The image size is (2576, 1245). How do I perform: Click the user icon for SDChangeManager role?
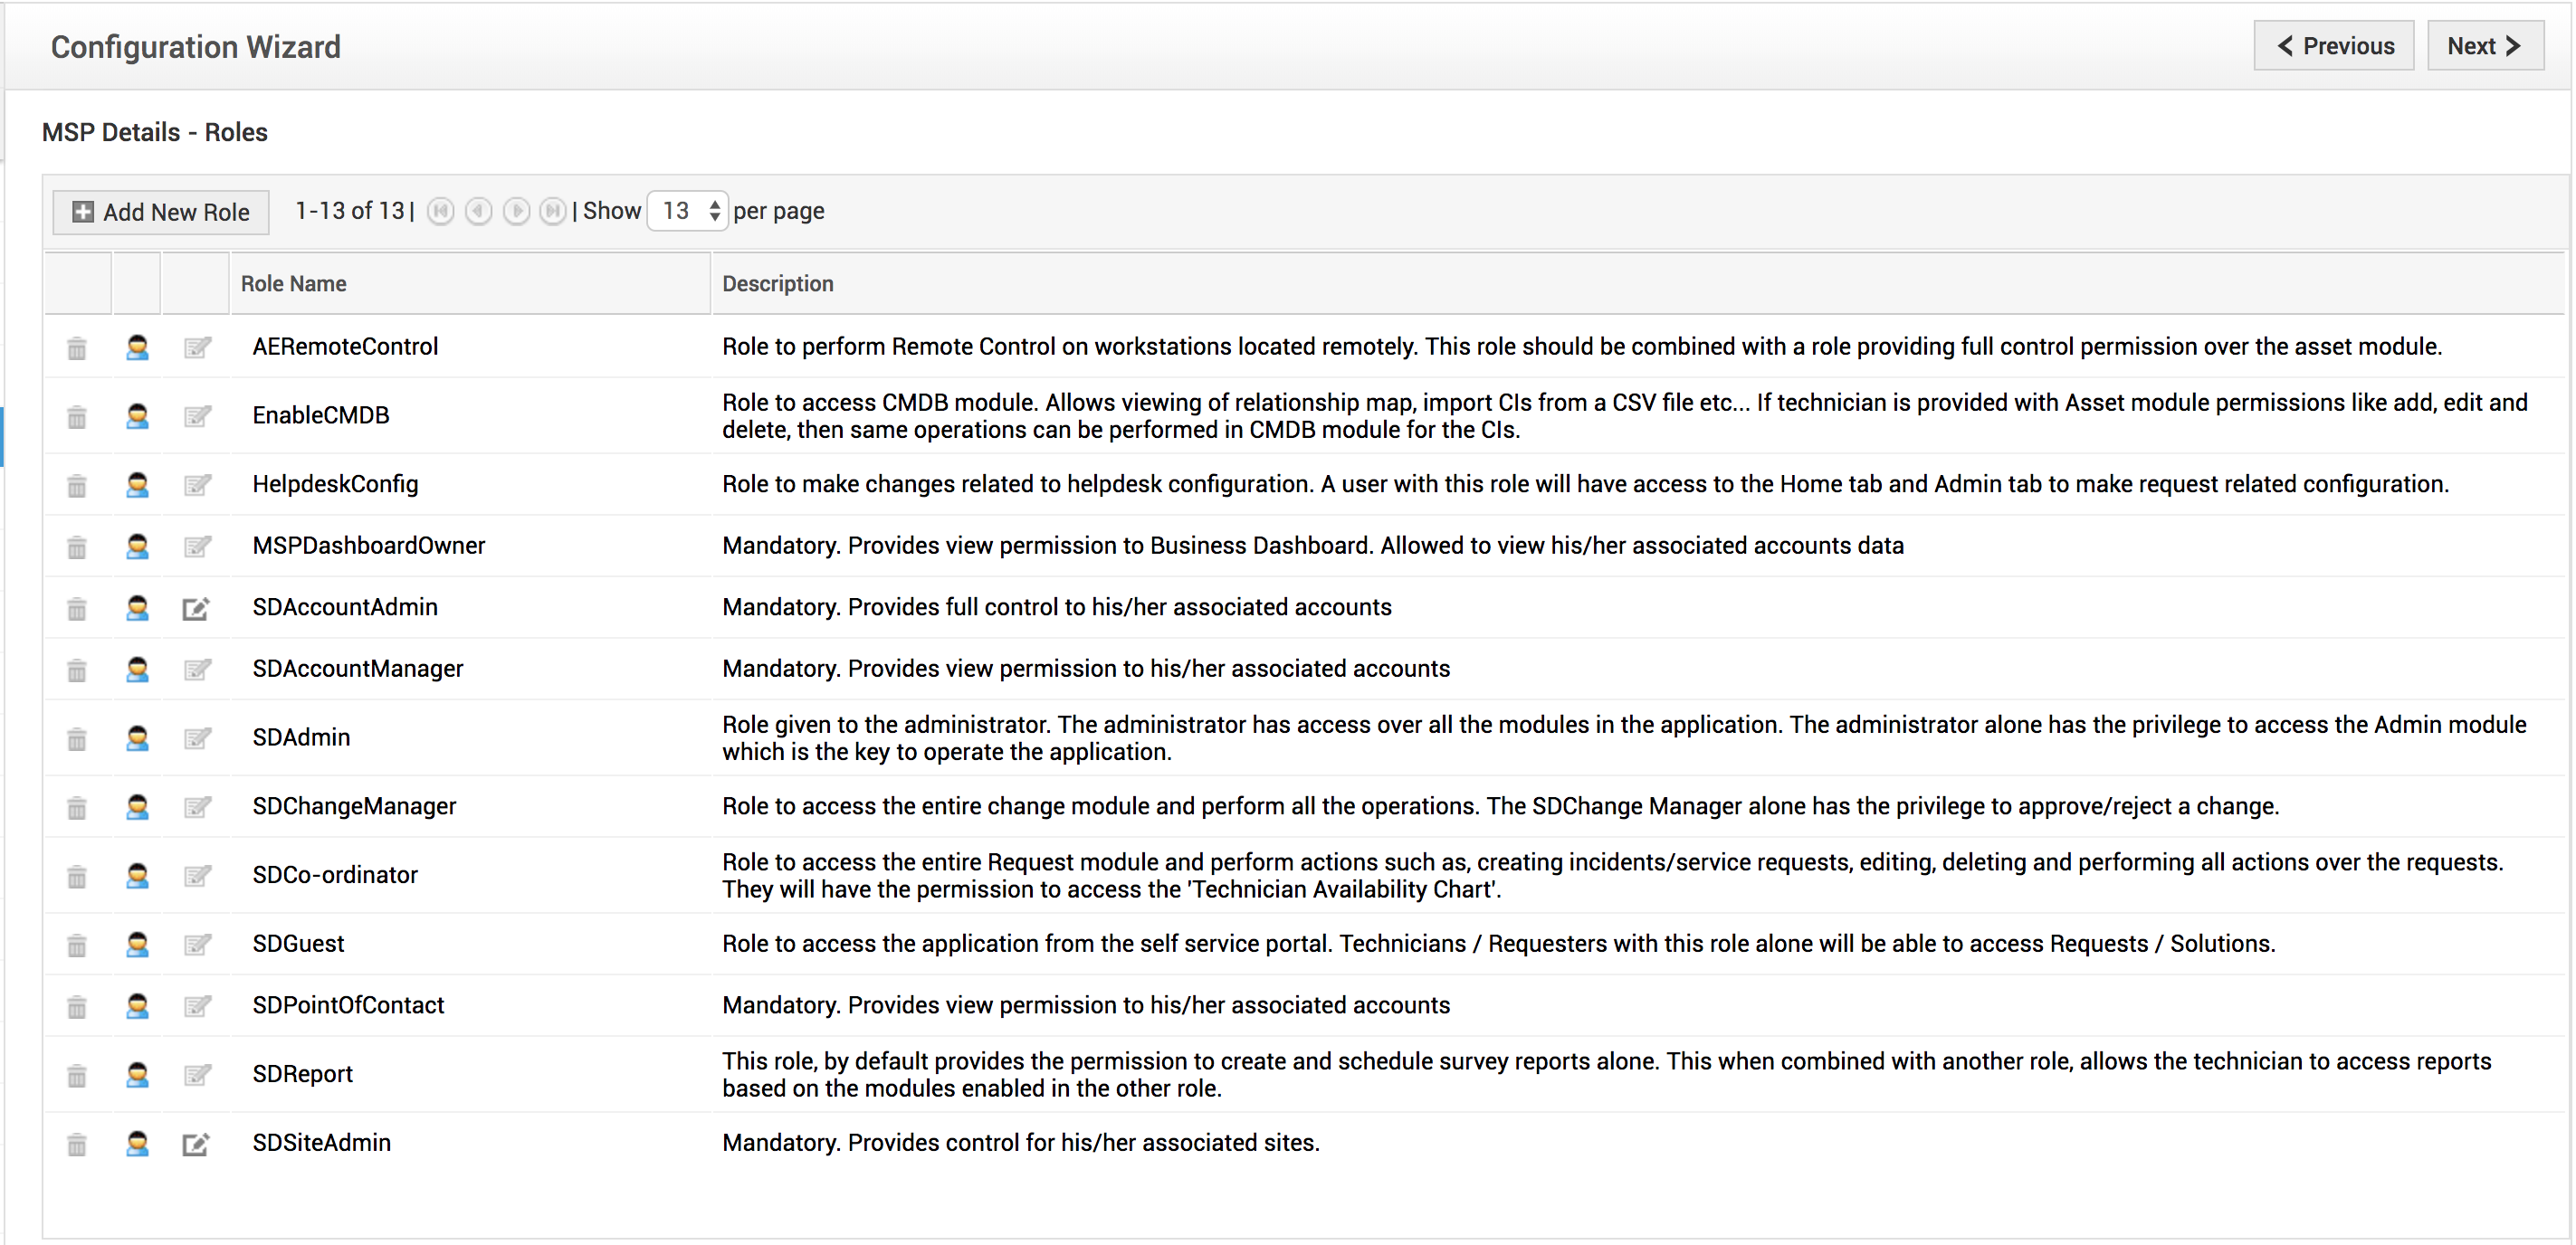137,807
